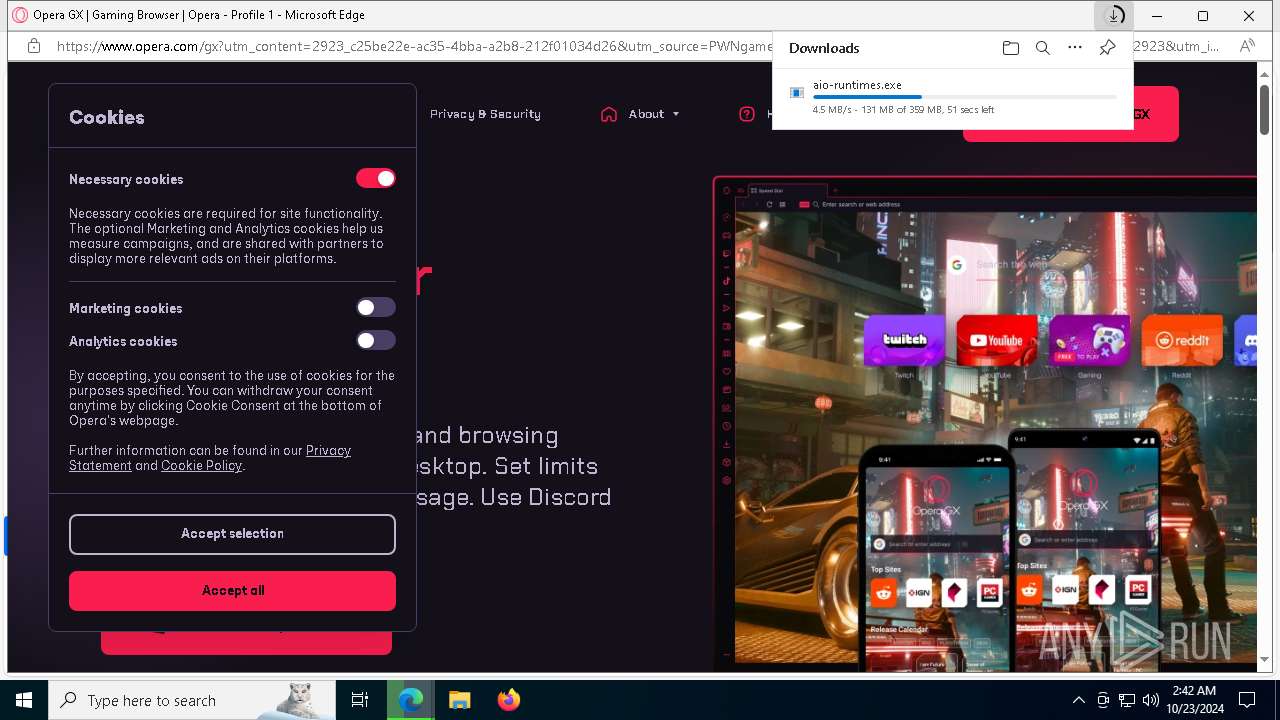Screen dimensions: 1280x720
Task: Open Windows Start menu
Action: point(24,700)
